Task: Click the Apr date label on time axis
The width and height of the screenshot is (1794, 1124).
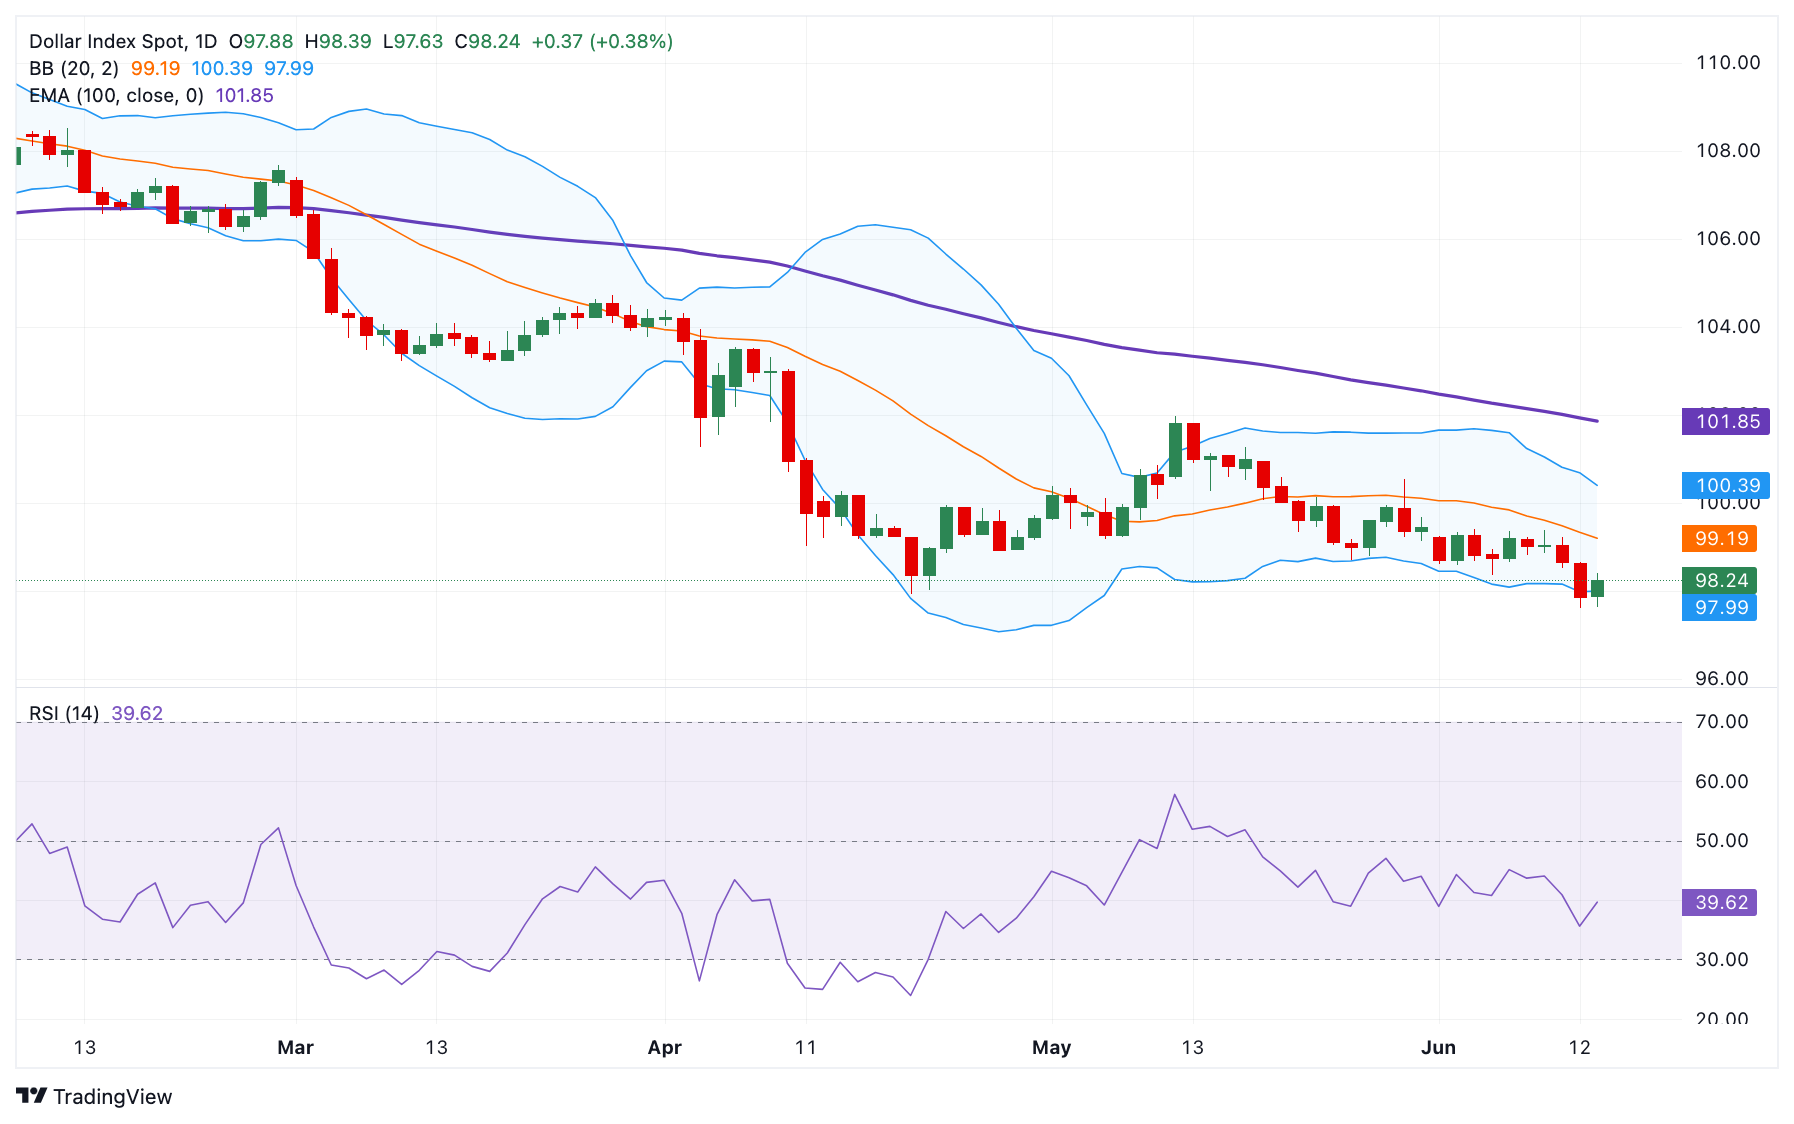Action: [x=664, y=1047]
